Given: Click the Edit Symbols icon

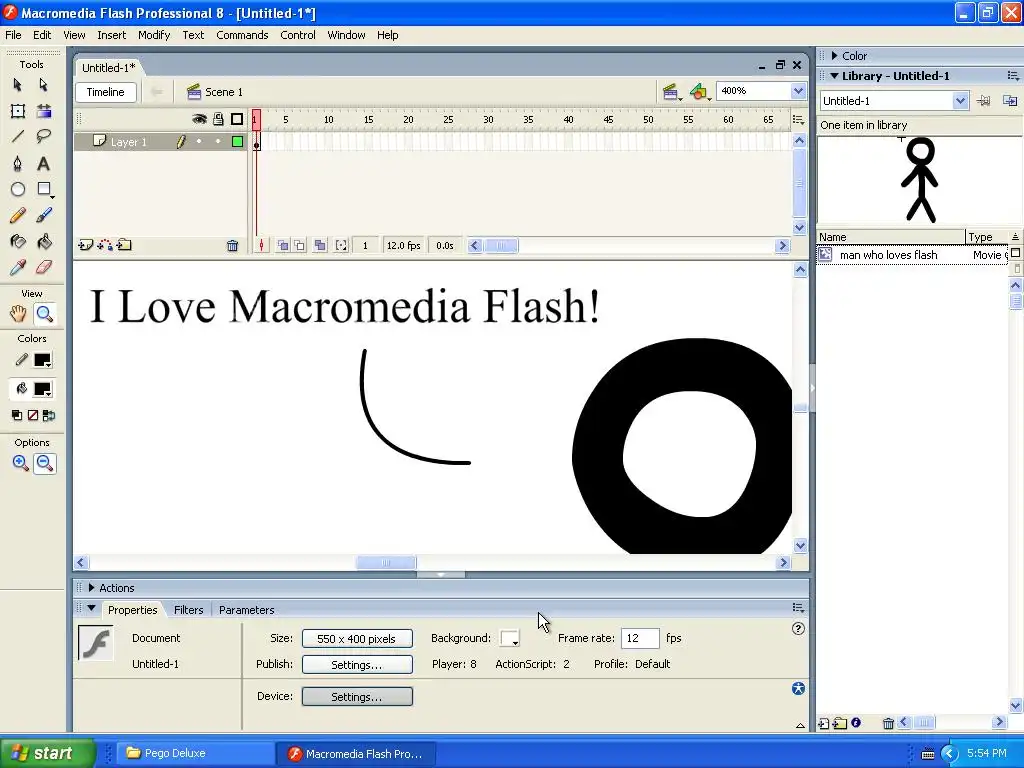Looking at the screenshot, I should [x=699, y=92].
